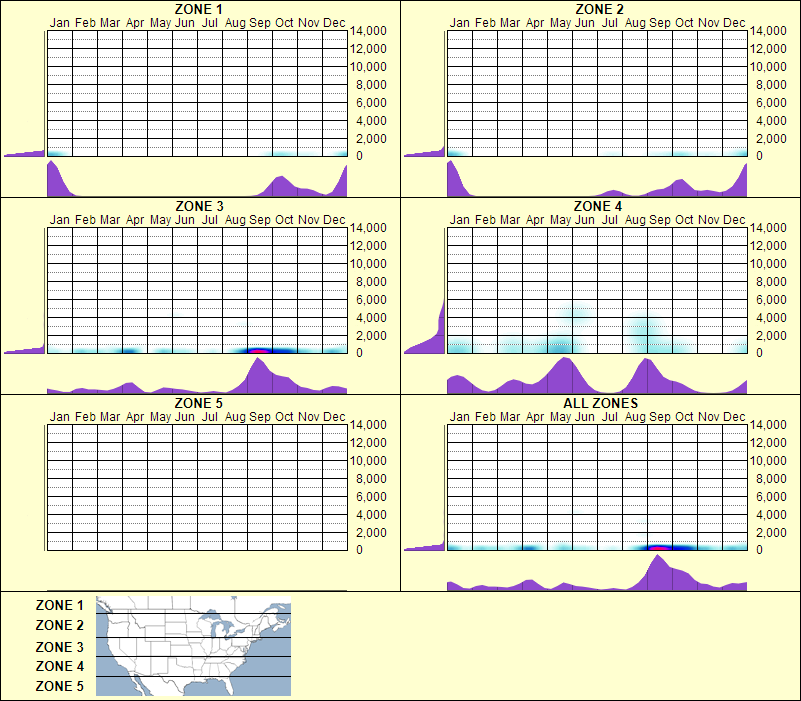Click the 10,000 value on Zone 2 axis
This screenshot has width=801, height=701.
pyautogui.click(x=768, y=66)
